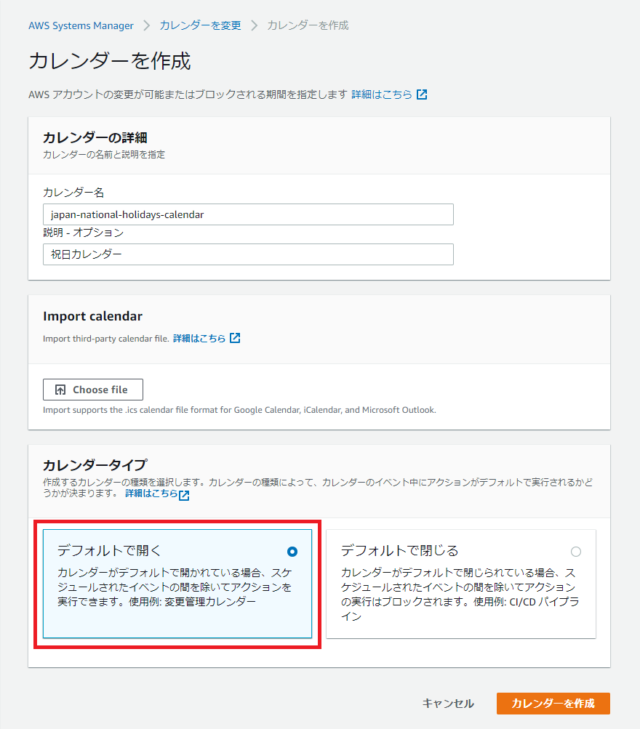Go to カレンダーを変更 breadcrumb
The height and width of the screenshot is (729, 640).
coord(200,26)
